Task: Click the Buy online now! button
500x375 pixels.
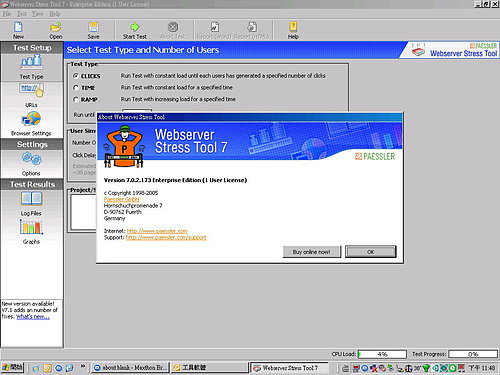Action: coord(312,252)
